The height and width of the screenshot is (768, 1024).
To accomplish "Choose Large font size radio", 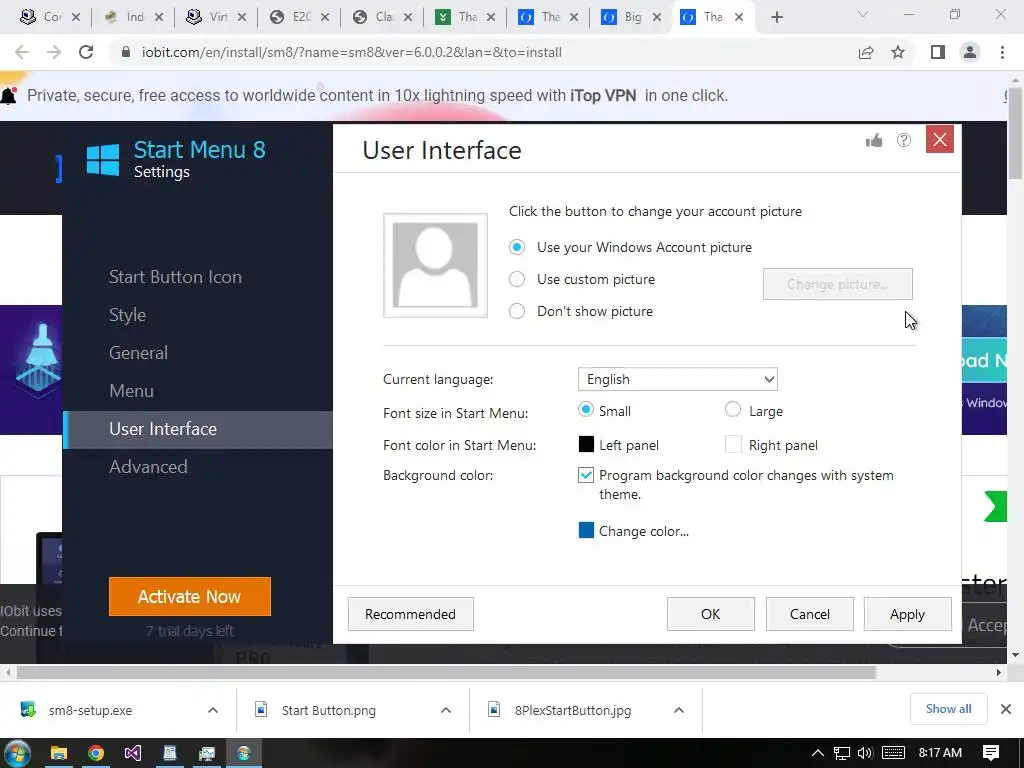I will click(733, 409).
